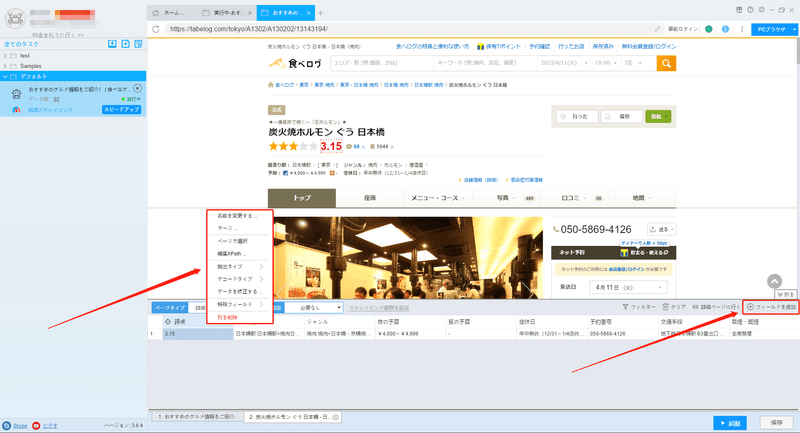Image resolution: width=800 pixels, height=433 pixels.
Task: Open the 2名 party size dropdown
Action: point(634,63)
